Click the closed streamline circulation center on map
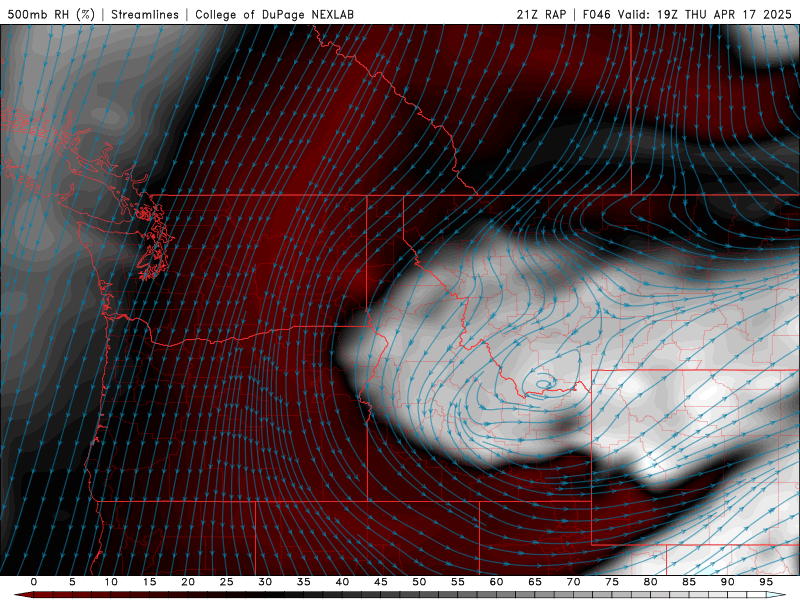 pyautogui.click(x=542, y=382)
